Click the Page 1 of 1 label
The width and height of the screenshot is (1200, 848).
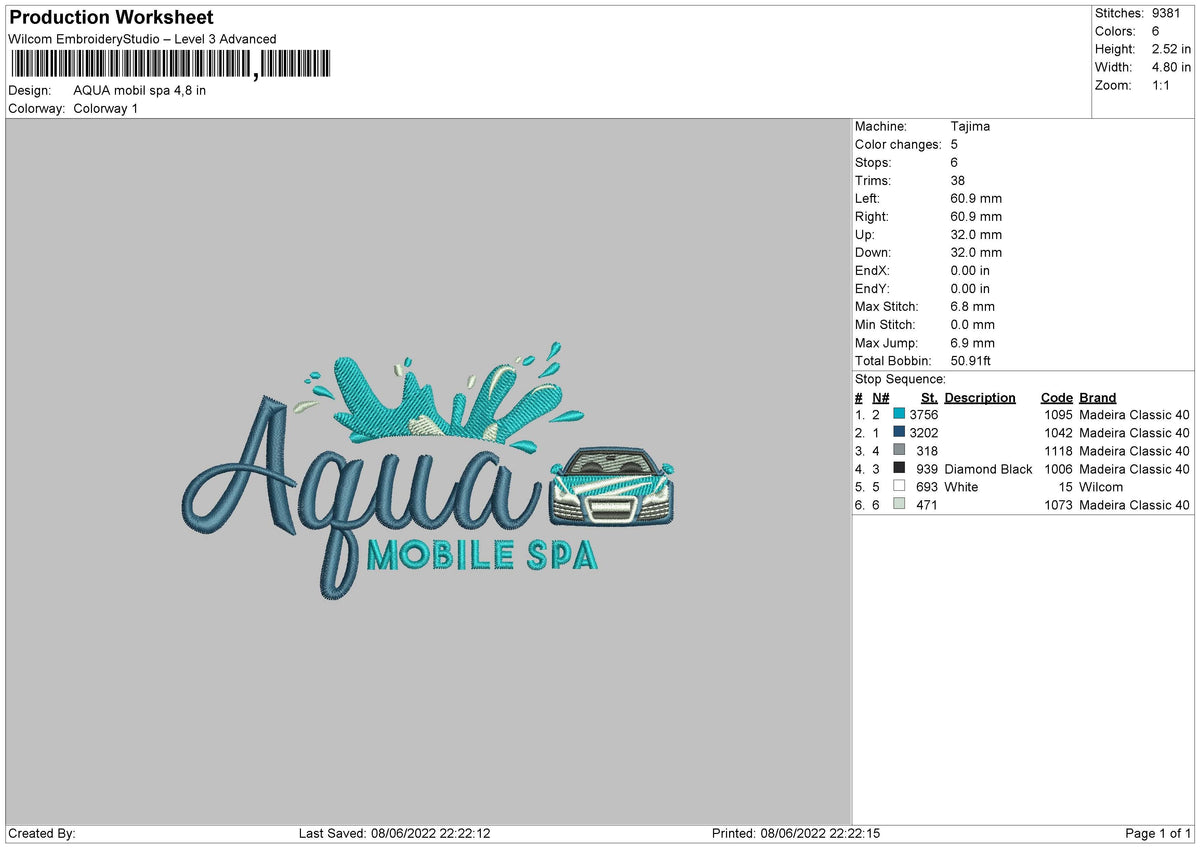coord(1157,832)
